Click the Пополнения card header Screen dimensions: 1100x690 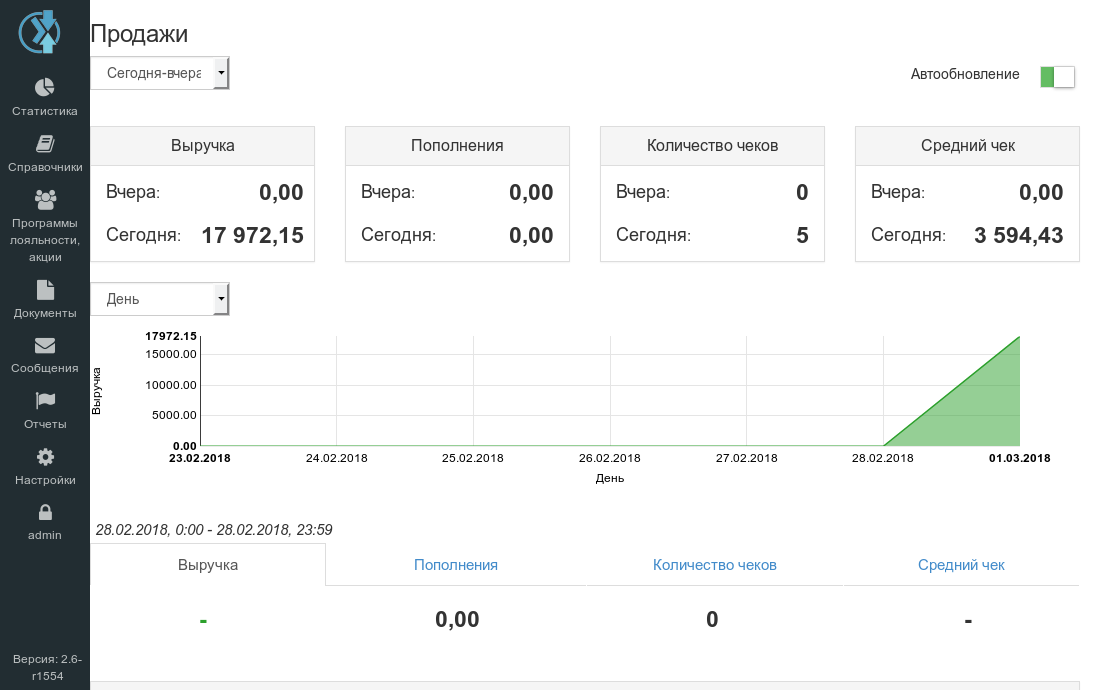click(457, 145)
